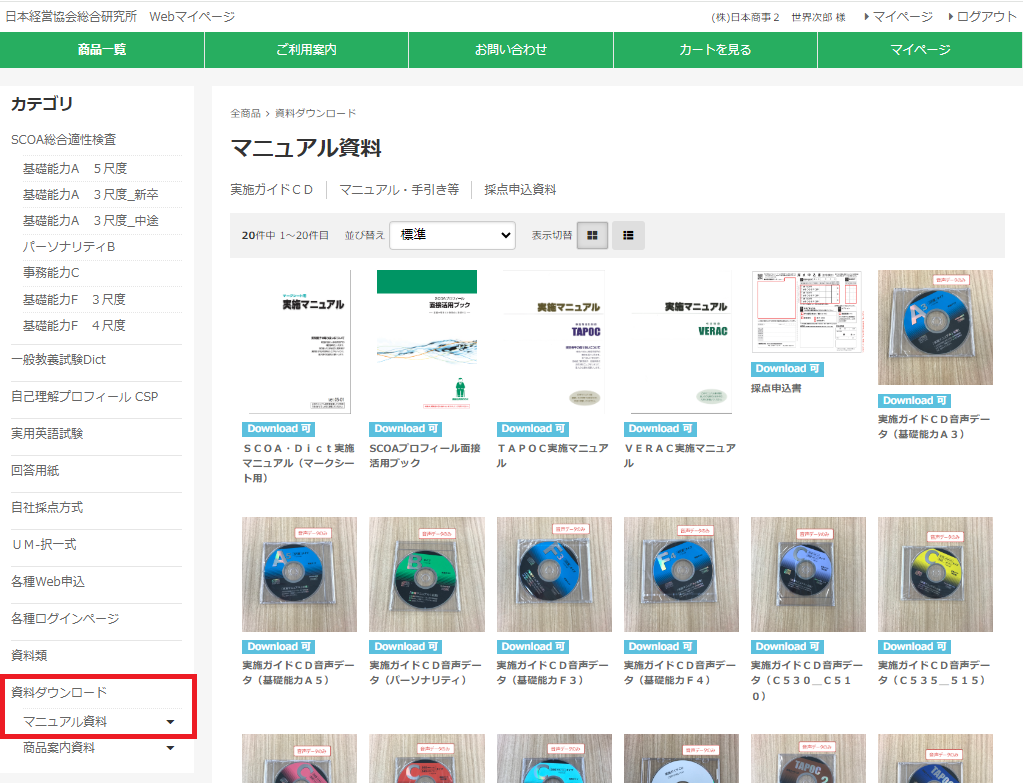Select the マニュアル・手引き等 subcategory filter

[x=399, y=190]
